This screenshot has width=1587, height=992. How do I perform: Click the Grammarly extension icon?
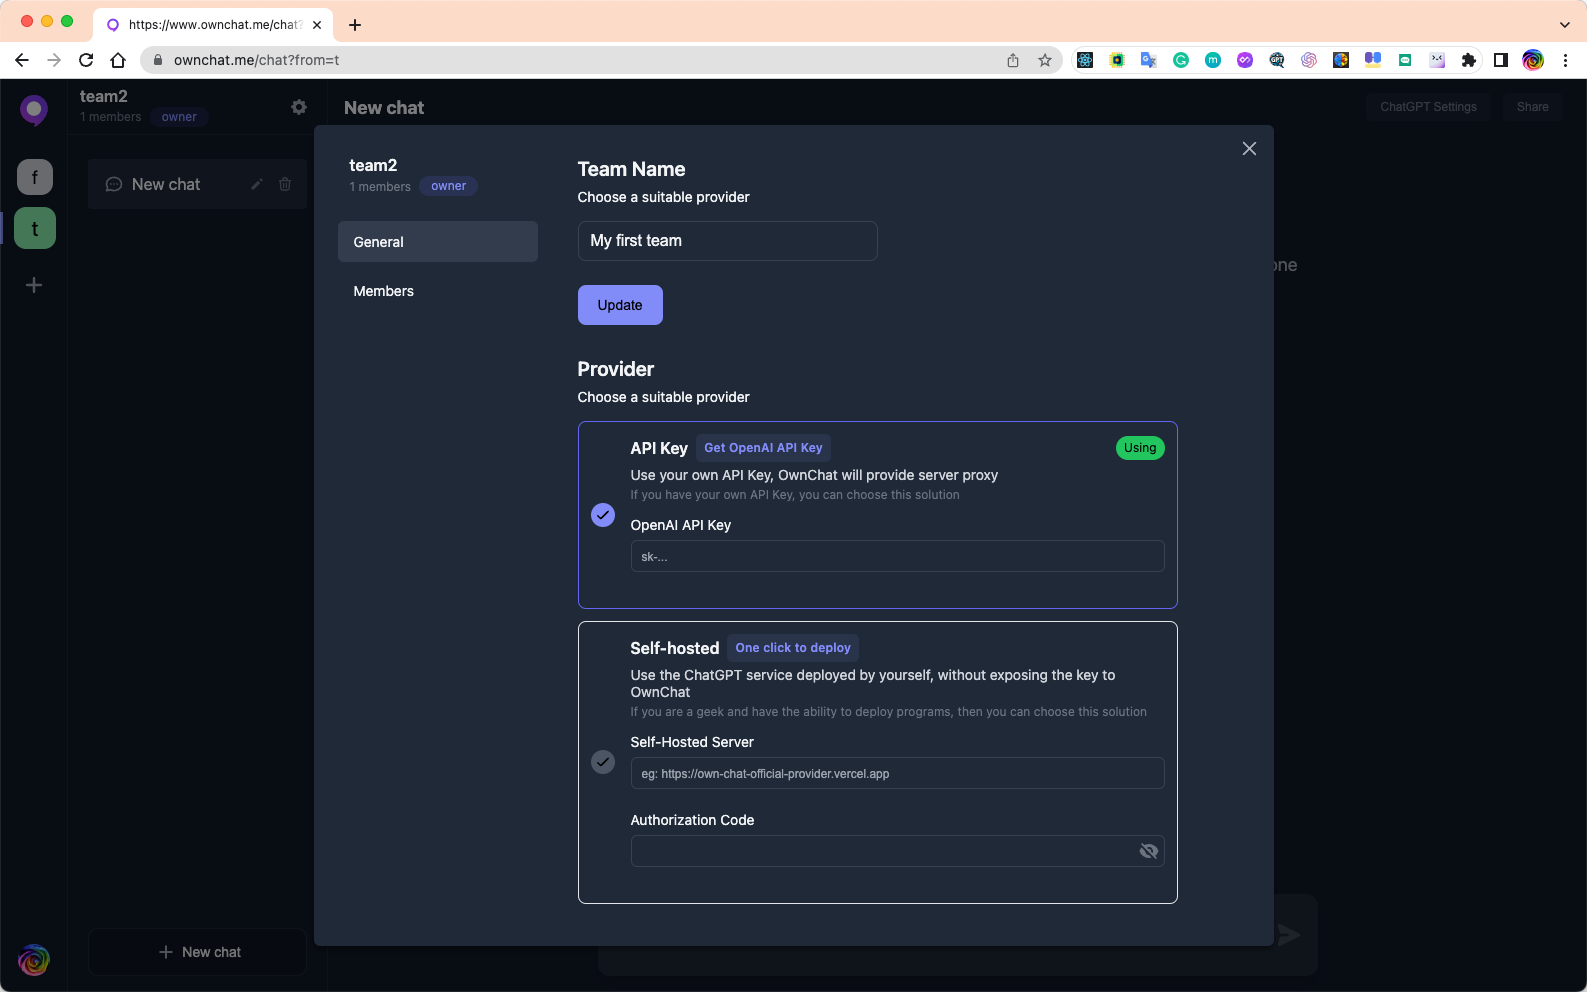pyautogui.click(x=1181, y=60)
